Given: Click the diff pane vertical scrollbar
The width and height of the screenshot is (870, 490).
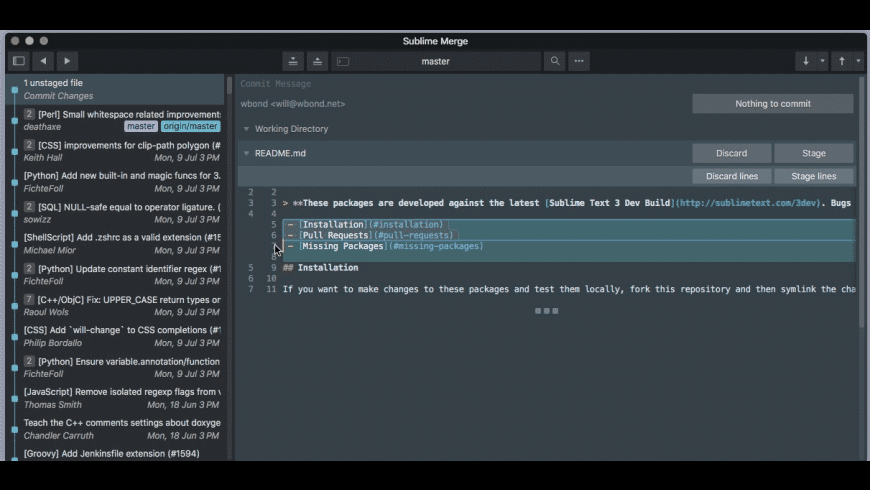Looking at the screenshot, I should pyautogui.click(x=862, y=203).
